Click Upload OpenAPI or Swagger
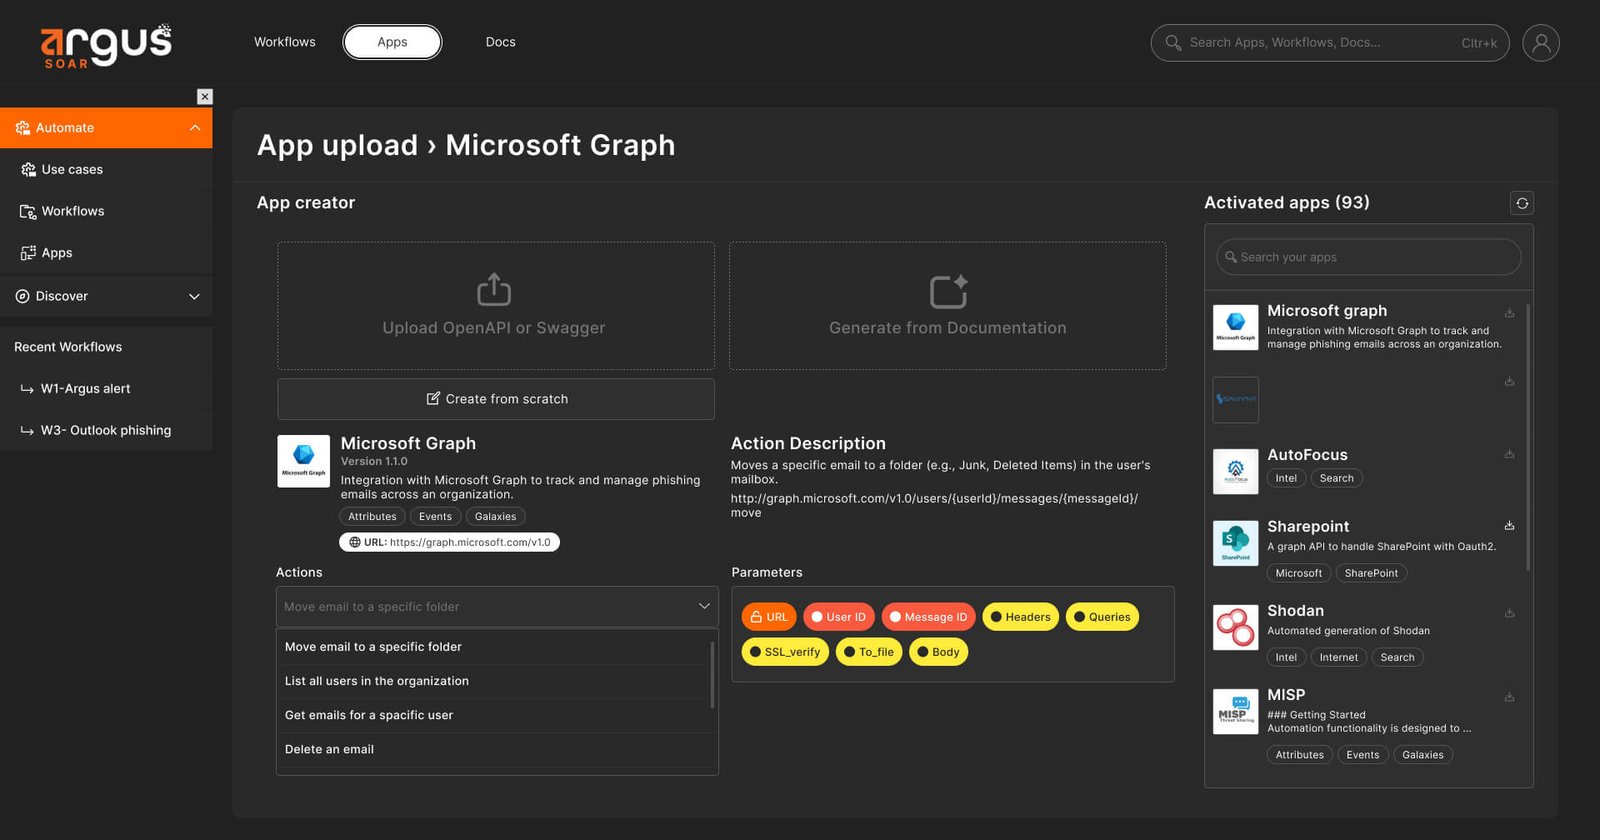The image size is (1600, 840). 496,306
